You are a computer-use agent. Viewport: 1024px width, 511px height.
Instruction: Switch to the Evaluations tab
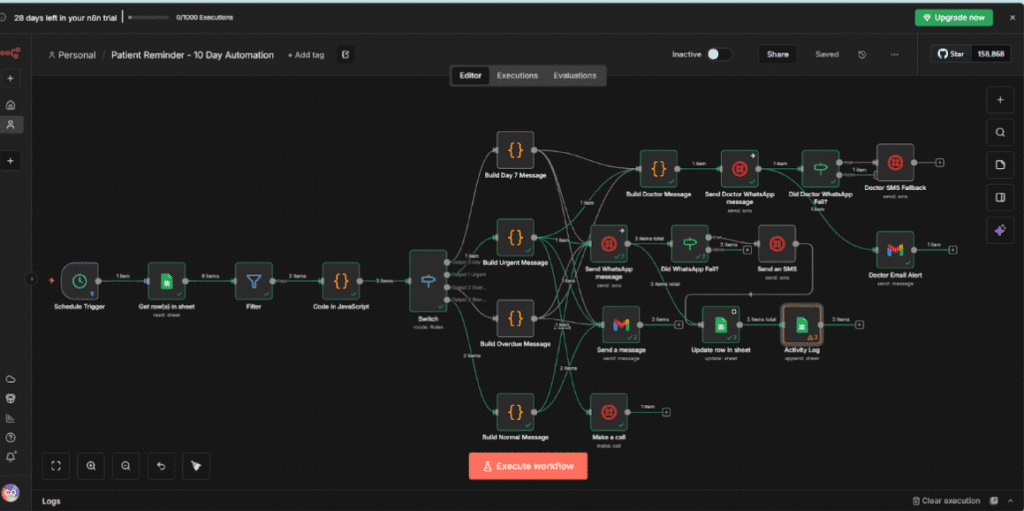pyautogui.click(x=574, y=76)
